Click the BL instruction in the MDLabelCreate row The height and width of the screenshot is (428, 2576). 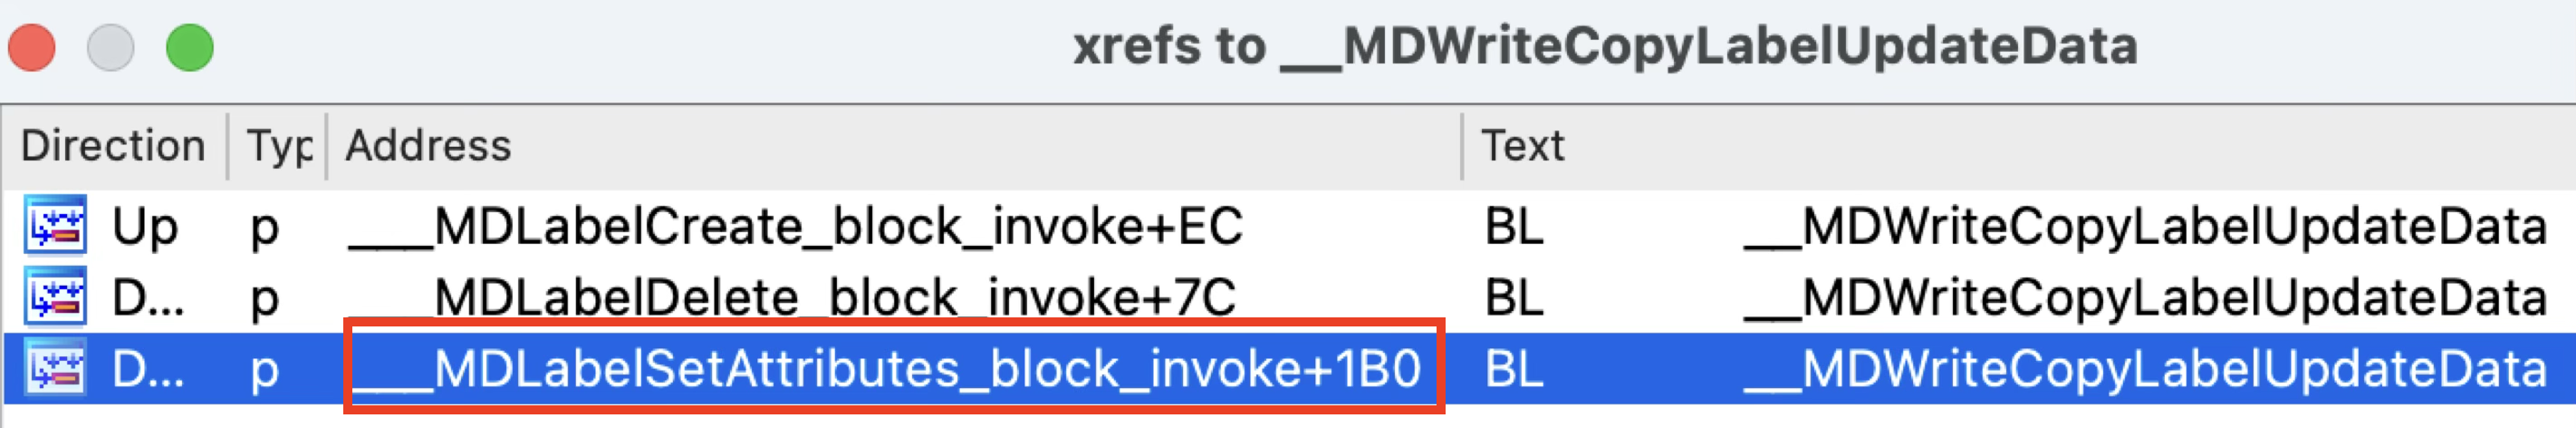point(1513,226)
